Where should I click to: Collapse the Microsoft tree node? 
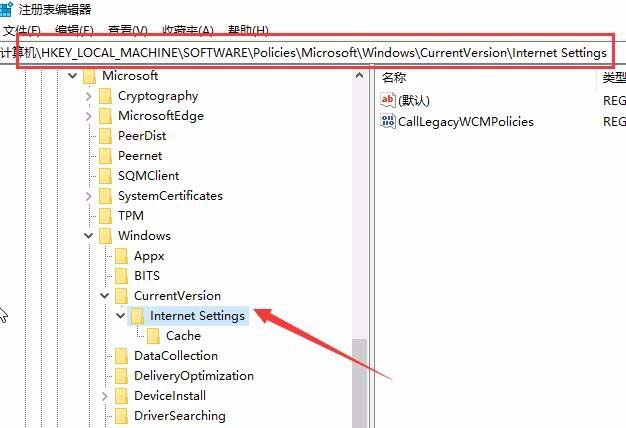72,75
